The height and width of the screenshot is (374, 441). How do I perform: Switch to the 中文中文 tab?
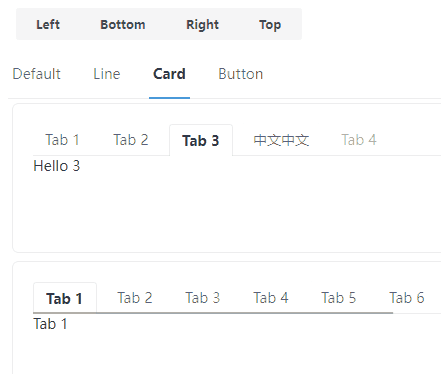pyautogui.click(x=281, y=140)
